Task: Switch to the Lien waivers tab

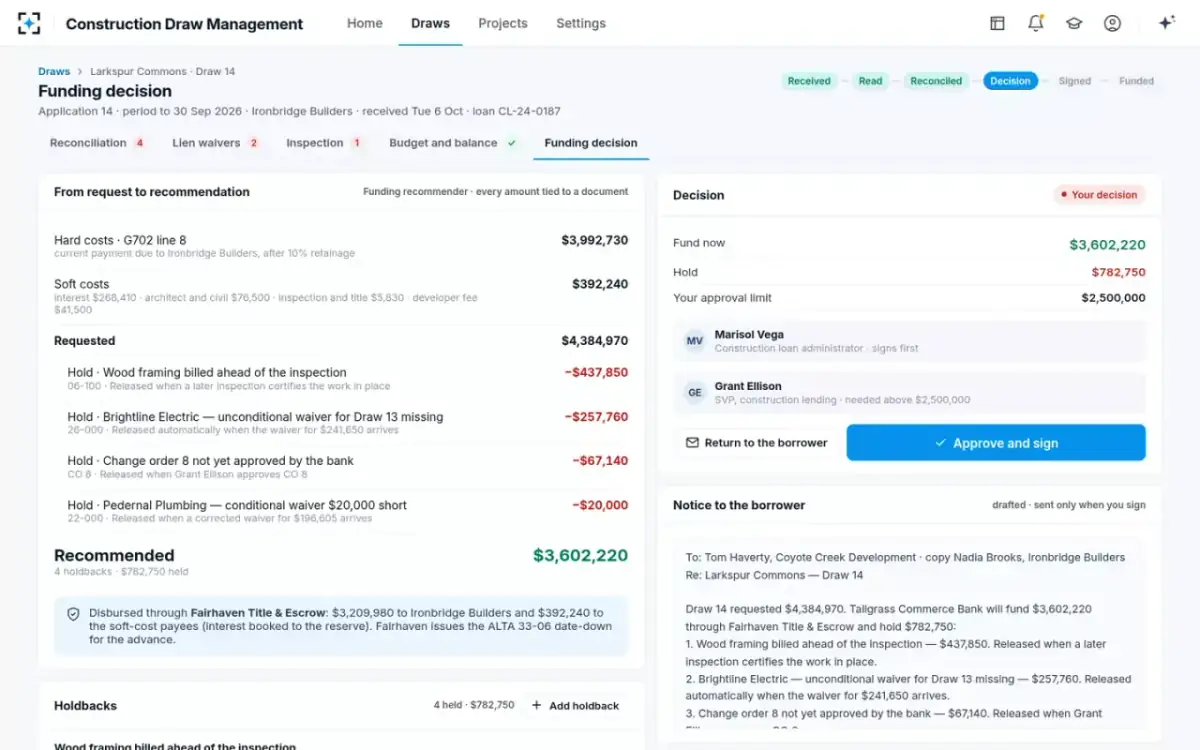Action: pos(215,143)
